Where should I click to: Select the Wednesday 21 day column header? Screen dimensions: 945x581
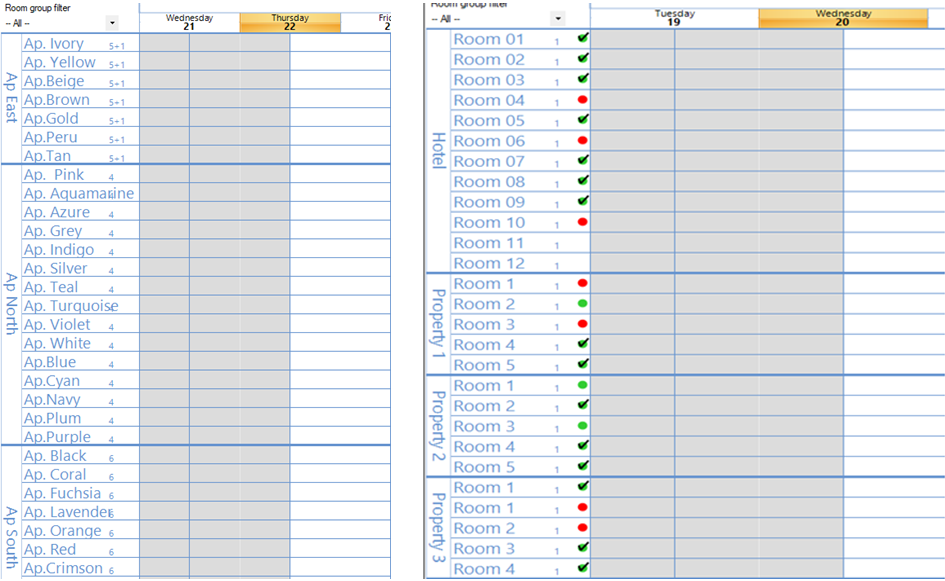(x=189, y=22)
